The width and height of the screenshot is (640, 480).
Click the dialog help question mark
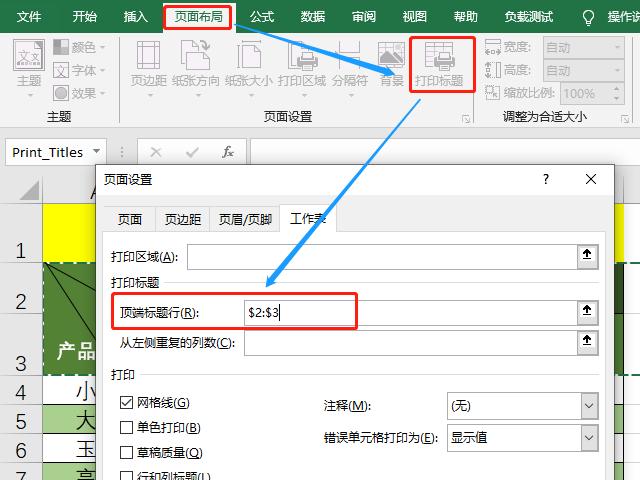click(x=546, y=179)
